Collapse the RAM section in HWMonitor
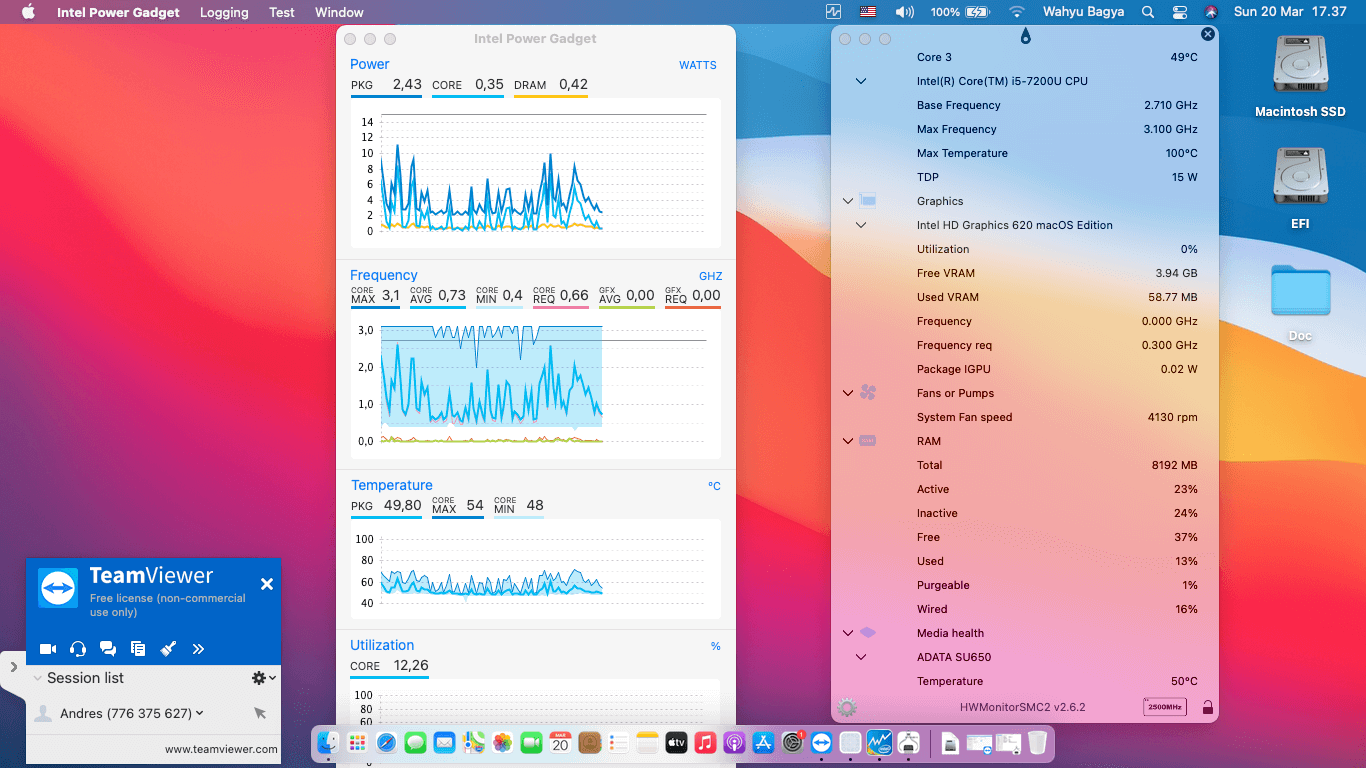 tap(848, 441)
